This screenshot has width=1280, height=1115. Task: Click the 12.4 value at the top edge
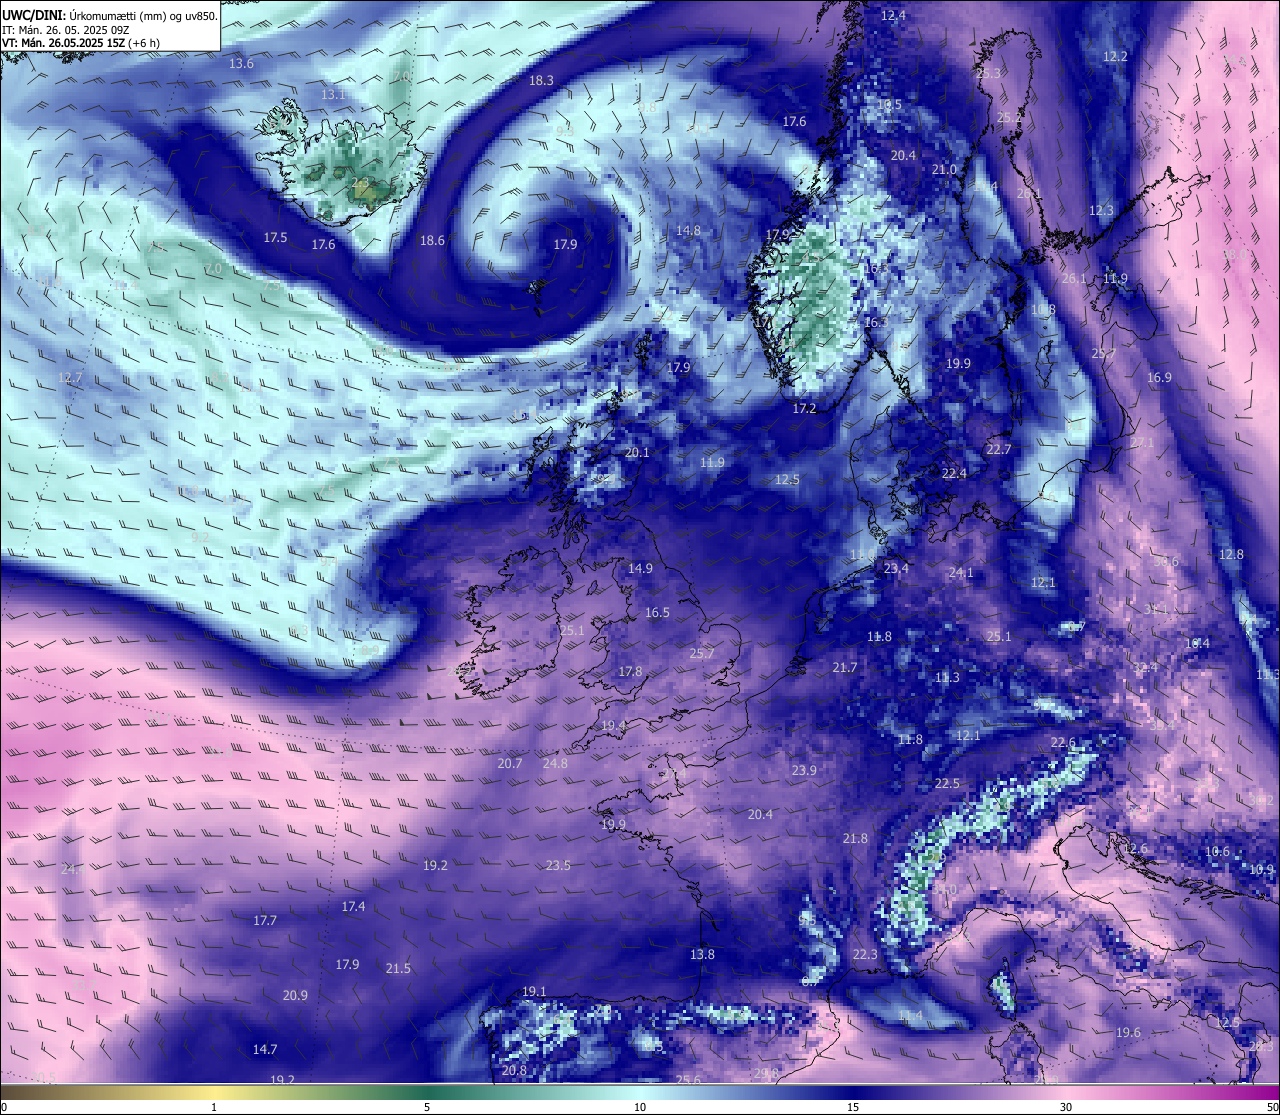(x=893, y=16)
